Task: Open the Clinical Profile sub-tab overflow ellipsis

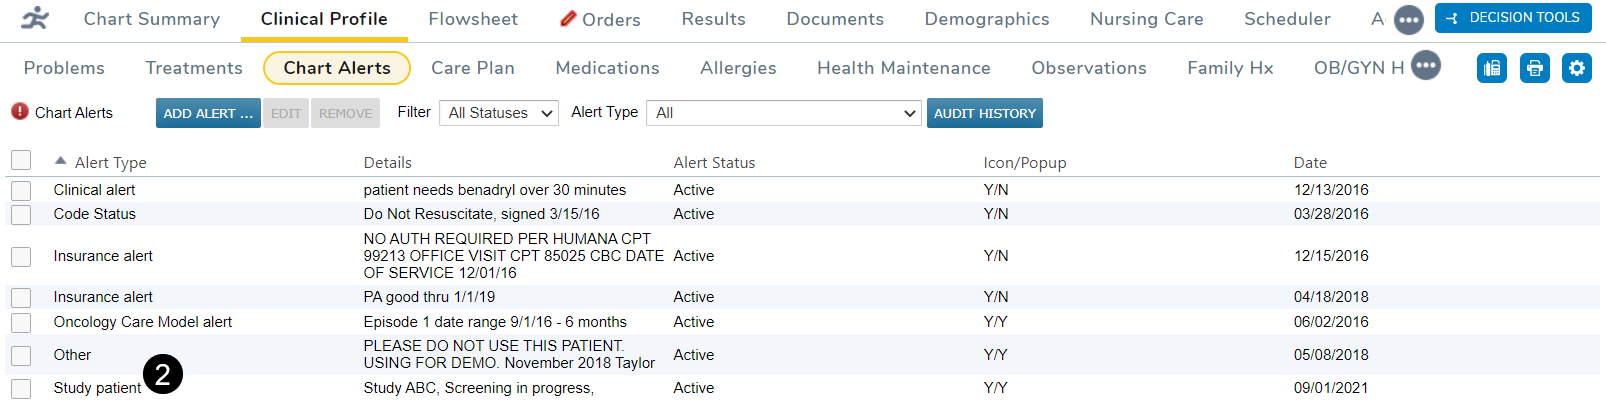Action: 1426,67
